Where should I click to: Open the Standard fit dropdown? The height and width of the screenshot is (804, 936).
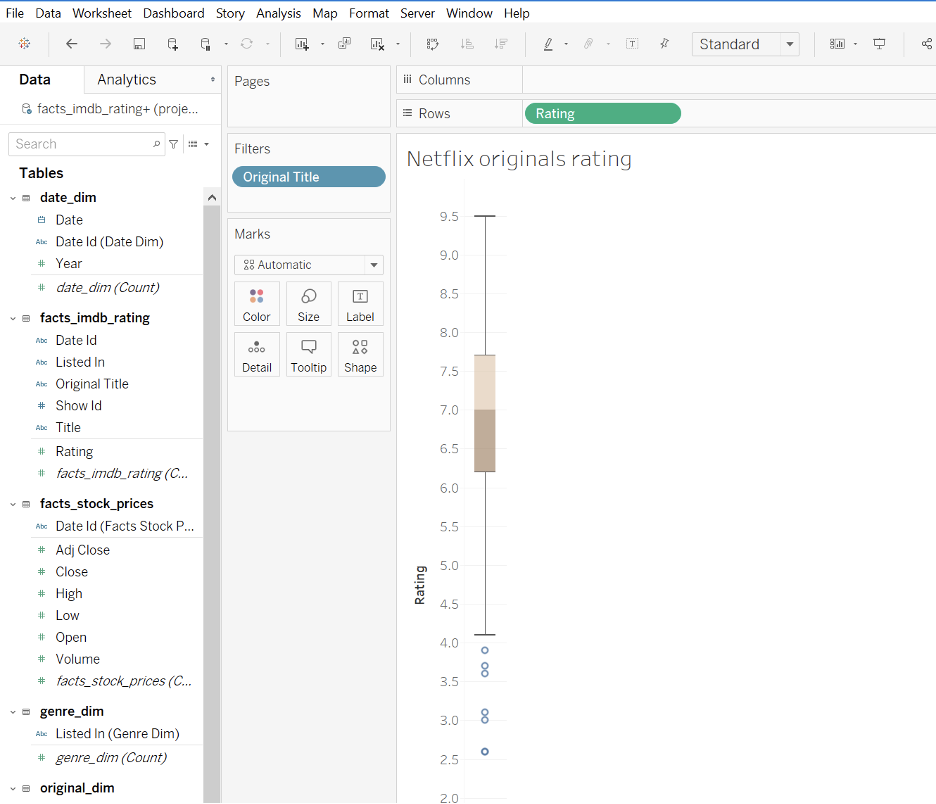pyautogui.click(x=790, y=44)
